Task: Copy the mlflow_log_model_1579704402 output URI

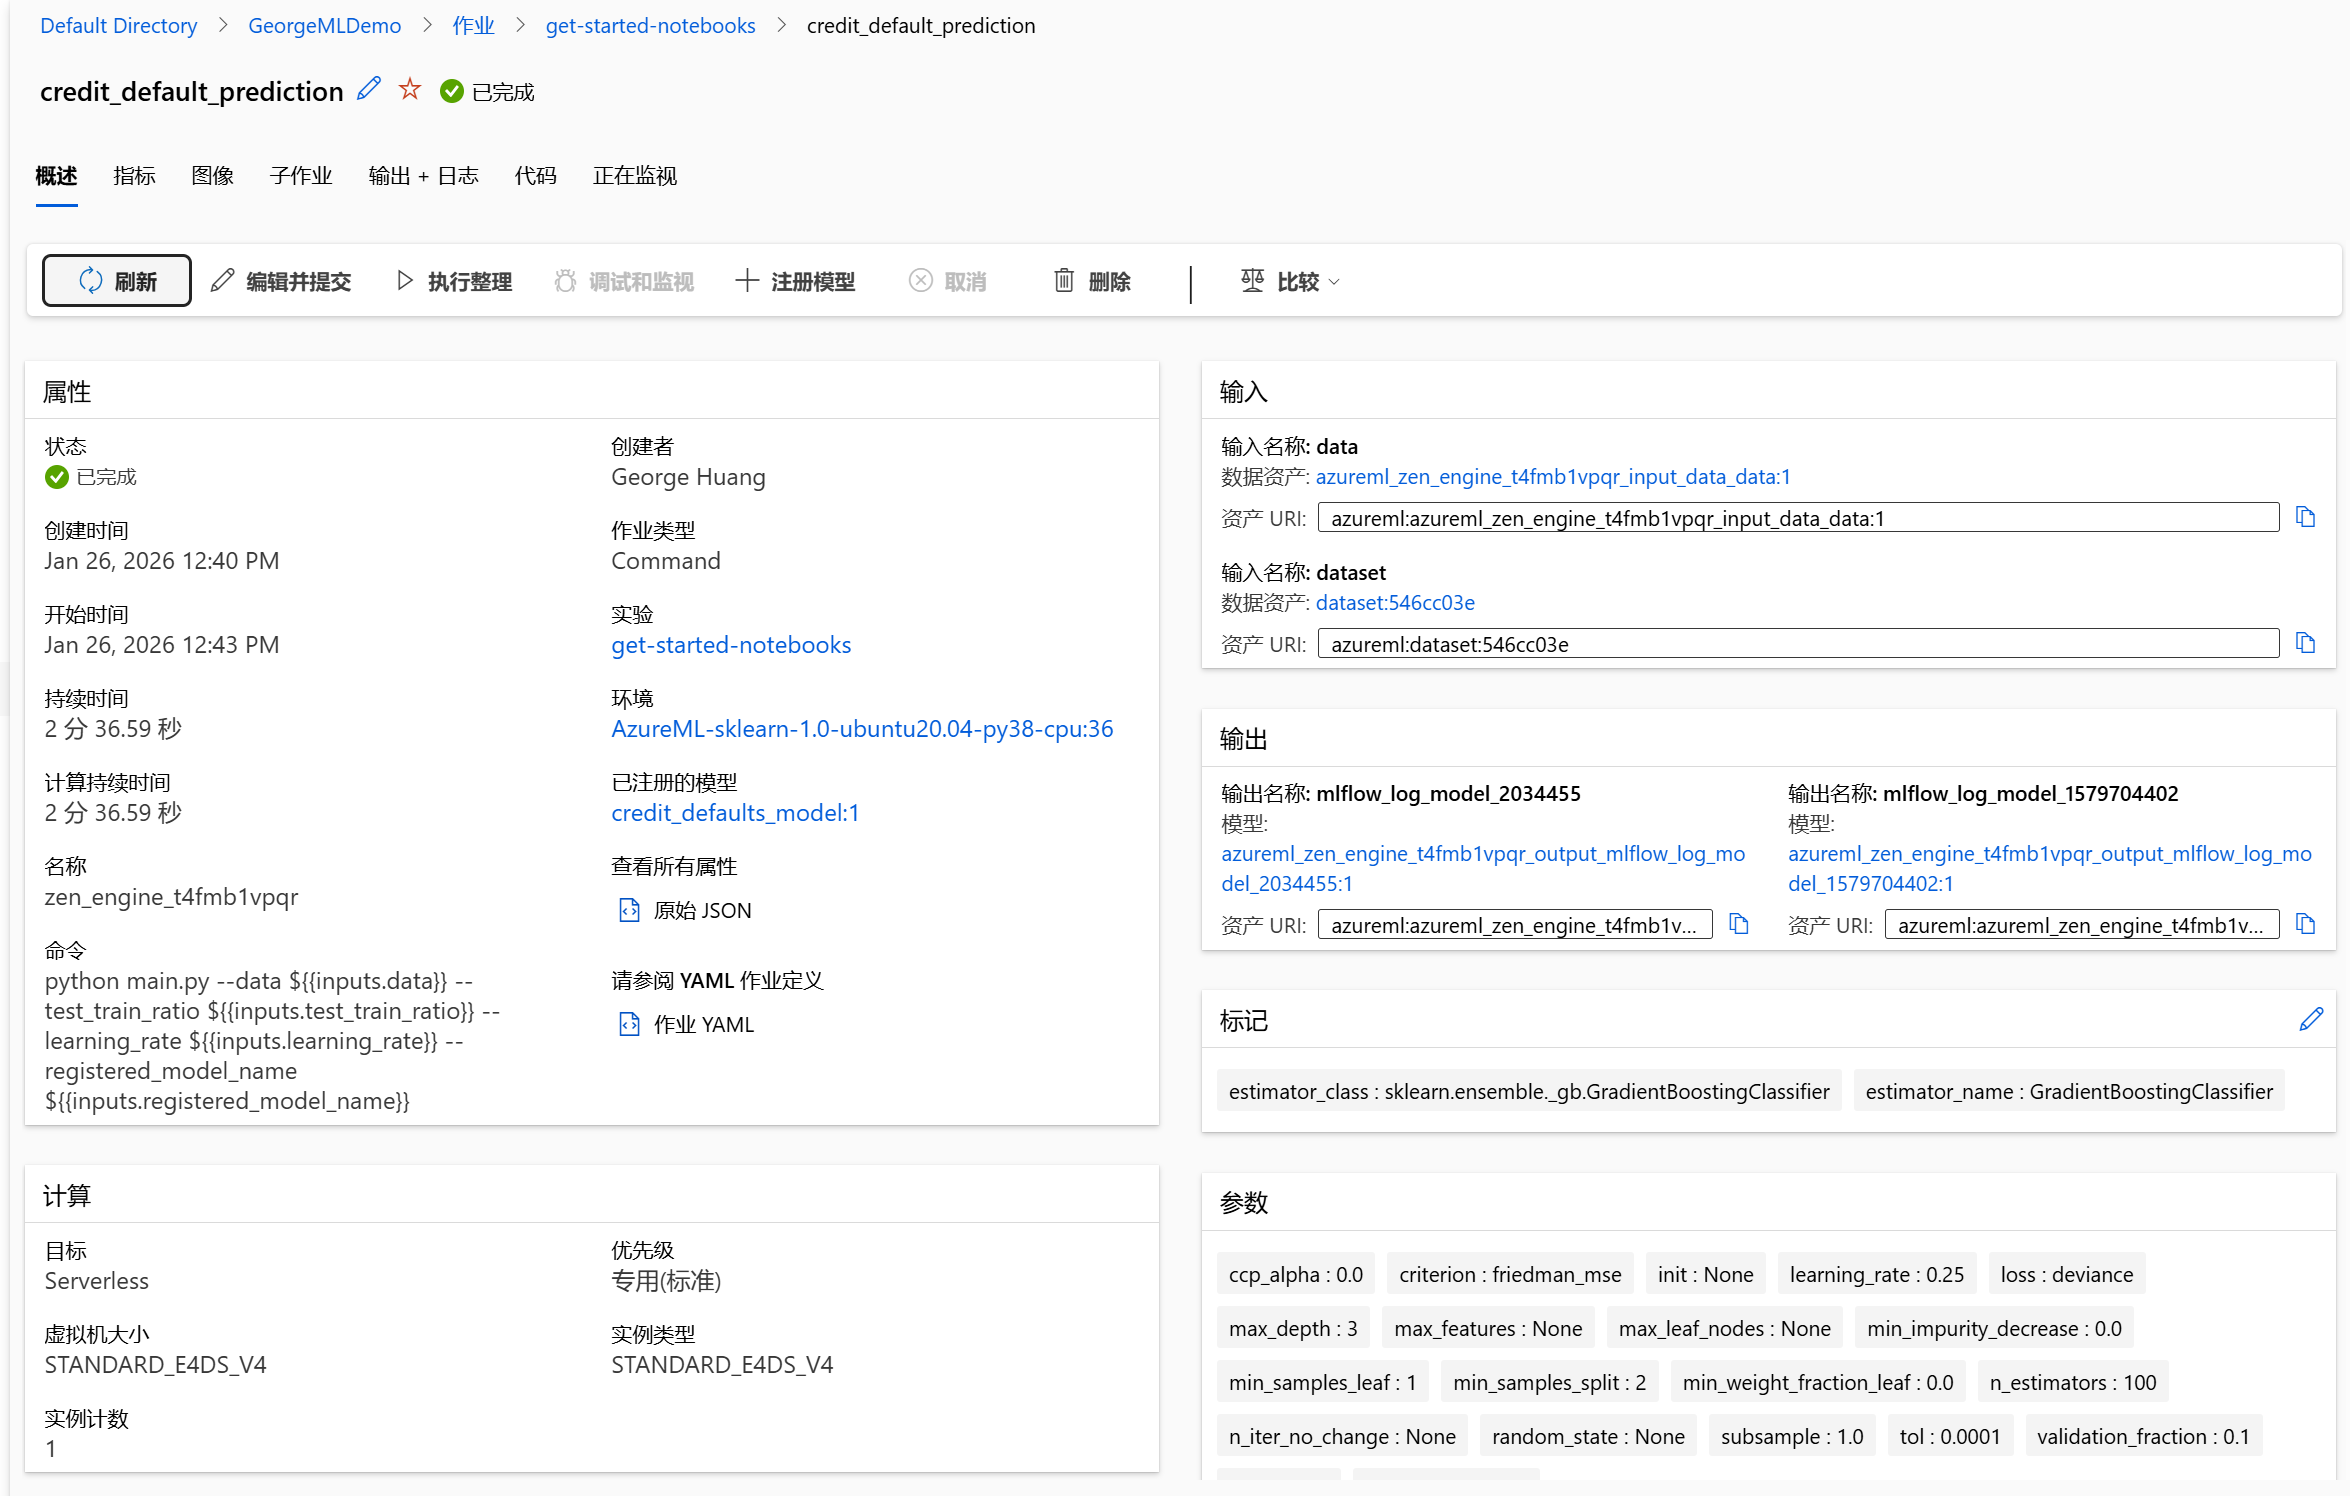Action: pyautogui.click(x=2305, y=924)
